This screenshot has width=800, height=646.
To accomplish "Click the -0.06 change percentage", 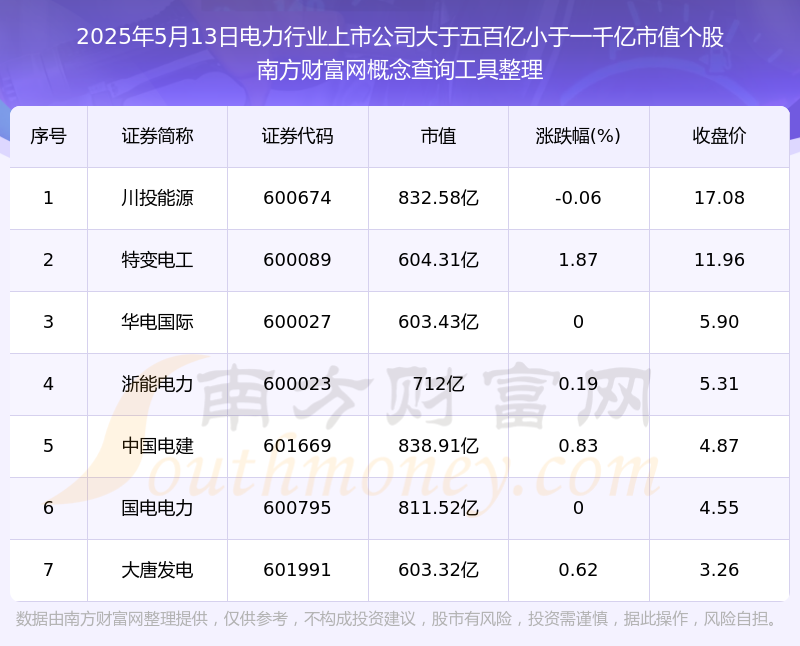I will coord(578,198).
